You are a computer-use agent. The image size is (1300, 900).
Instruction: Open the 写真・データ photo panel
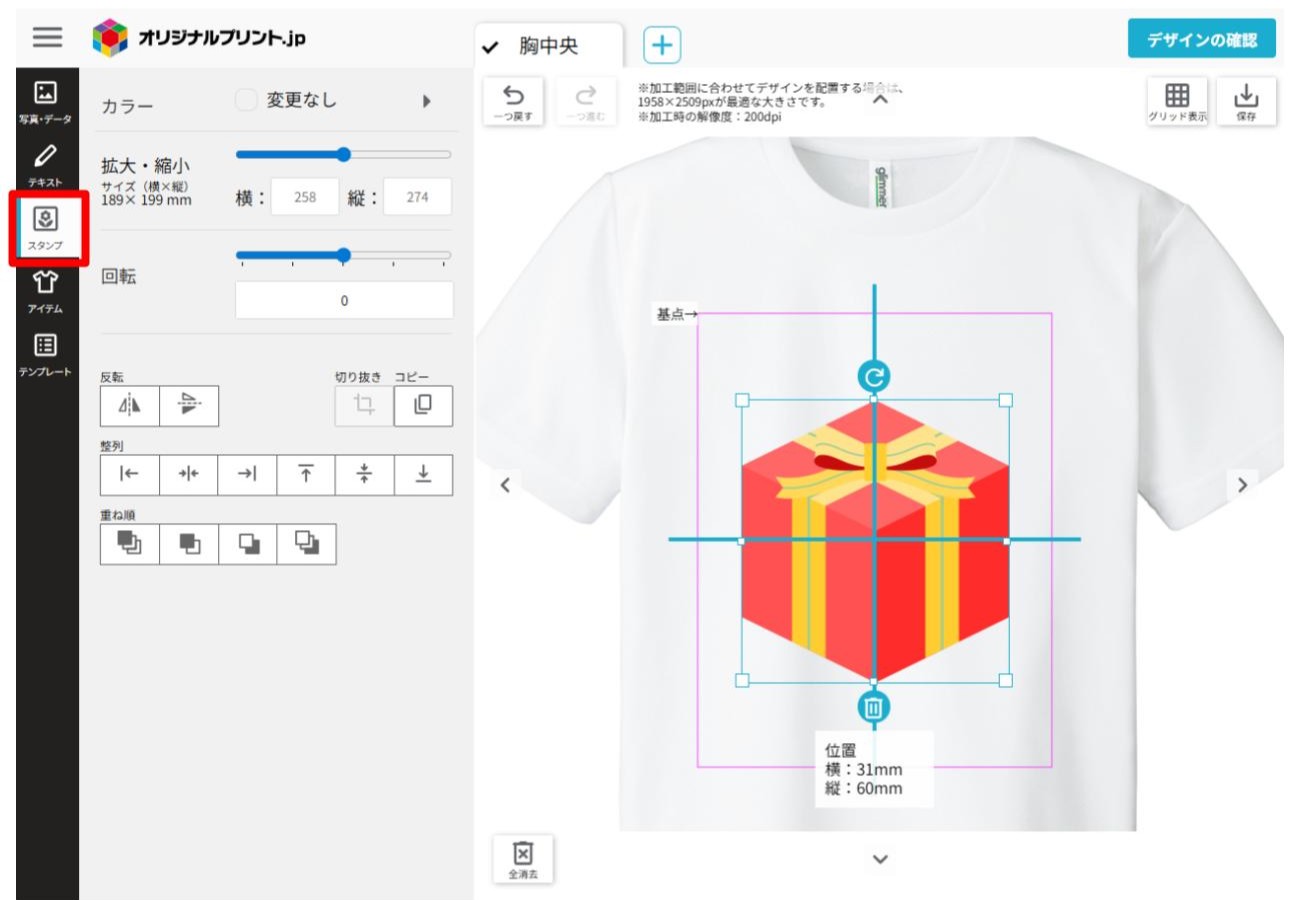pyautogui.click(x=44, y=102)
